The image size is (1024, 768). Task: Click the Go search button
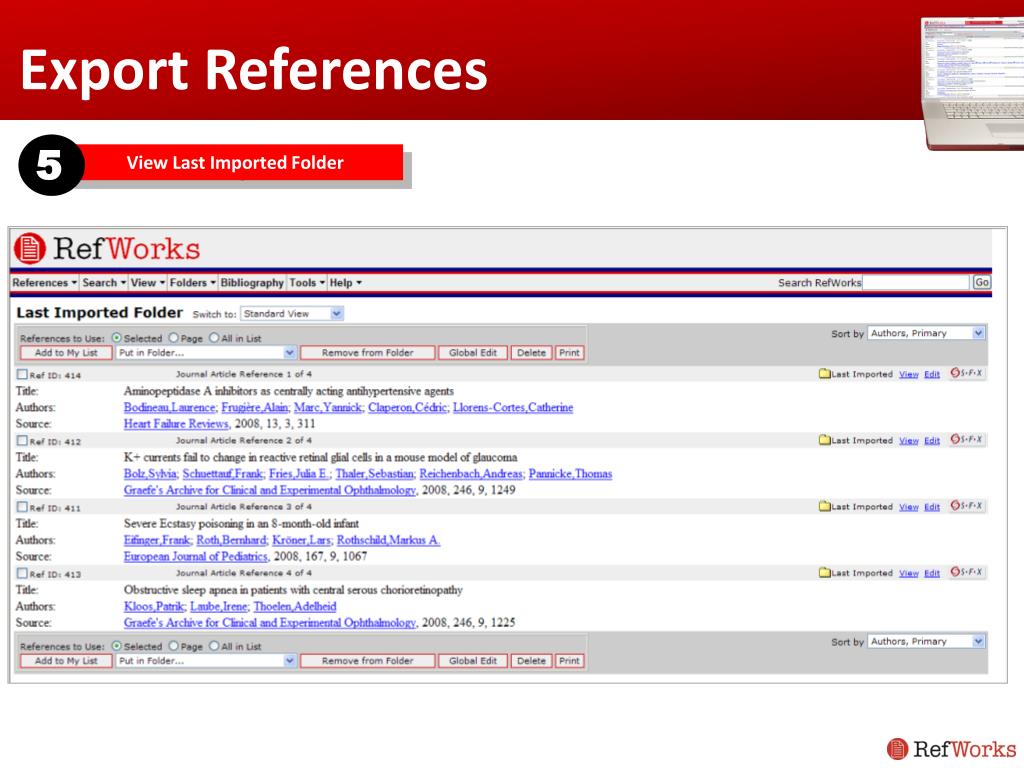coord(982,282)
